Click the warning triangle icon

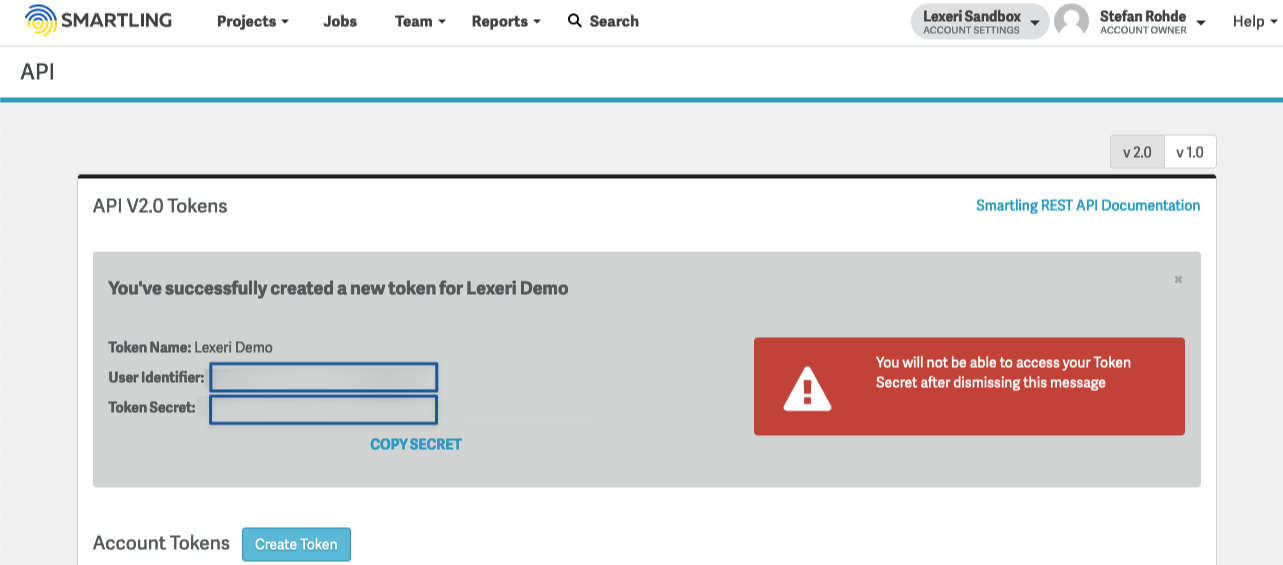807,388
